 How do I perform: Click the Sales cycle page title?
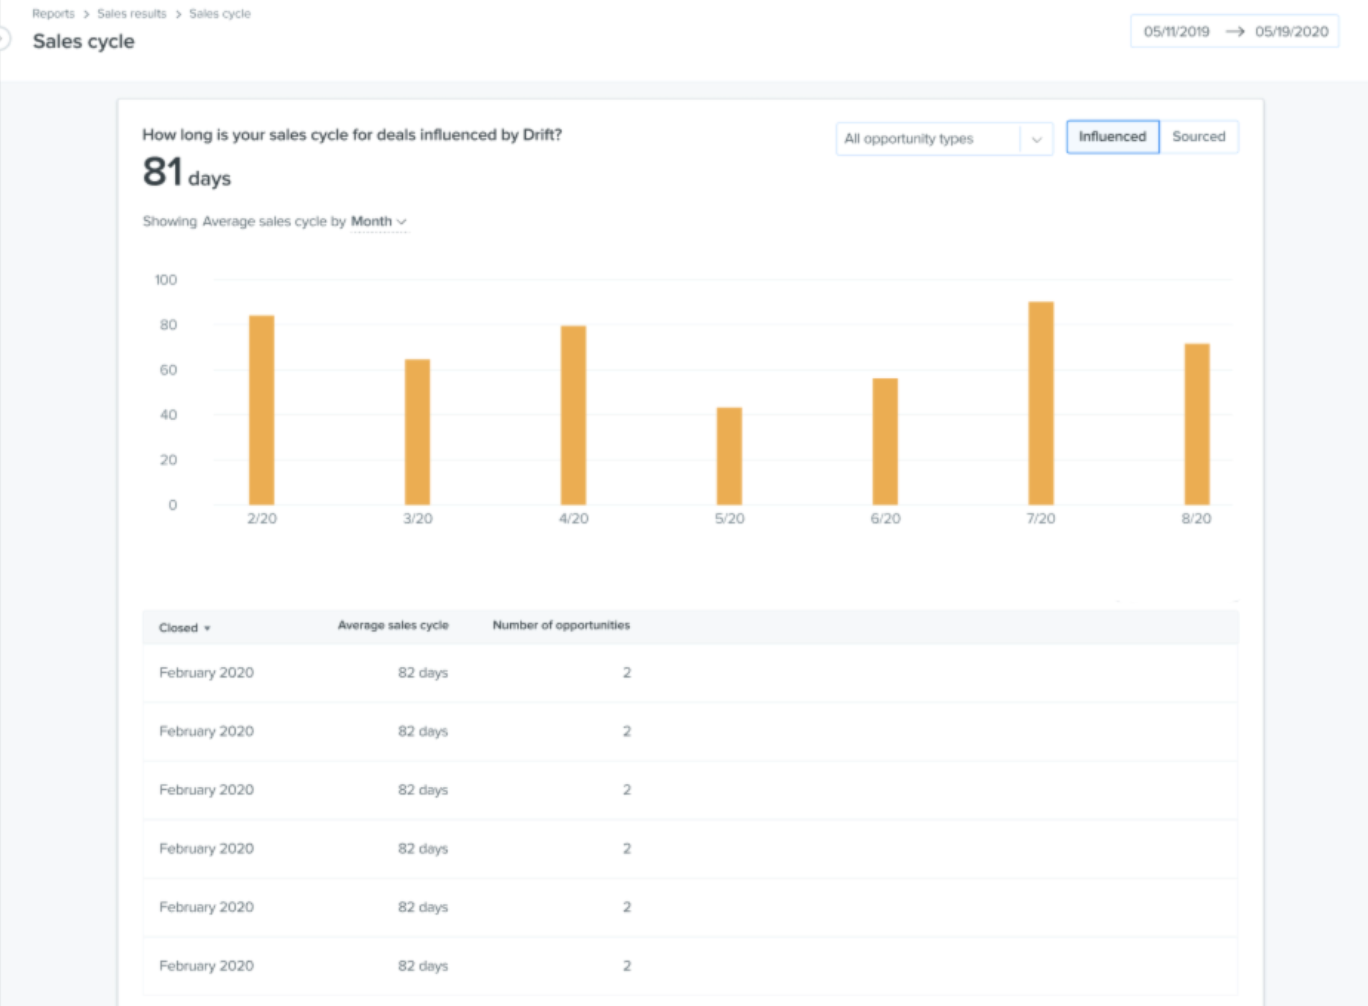pos(83,41)
